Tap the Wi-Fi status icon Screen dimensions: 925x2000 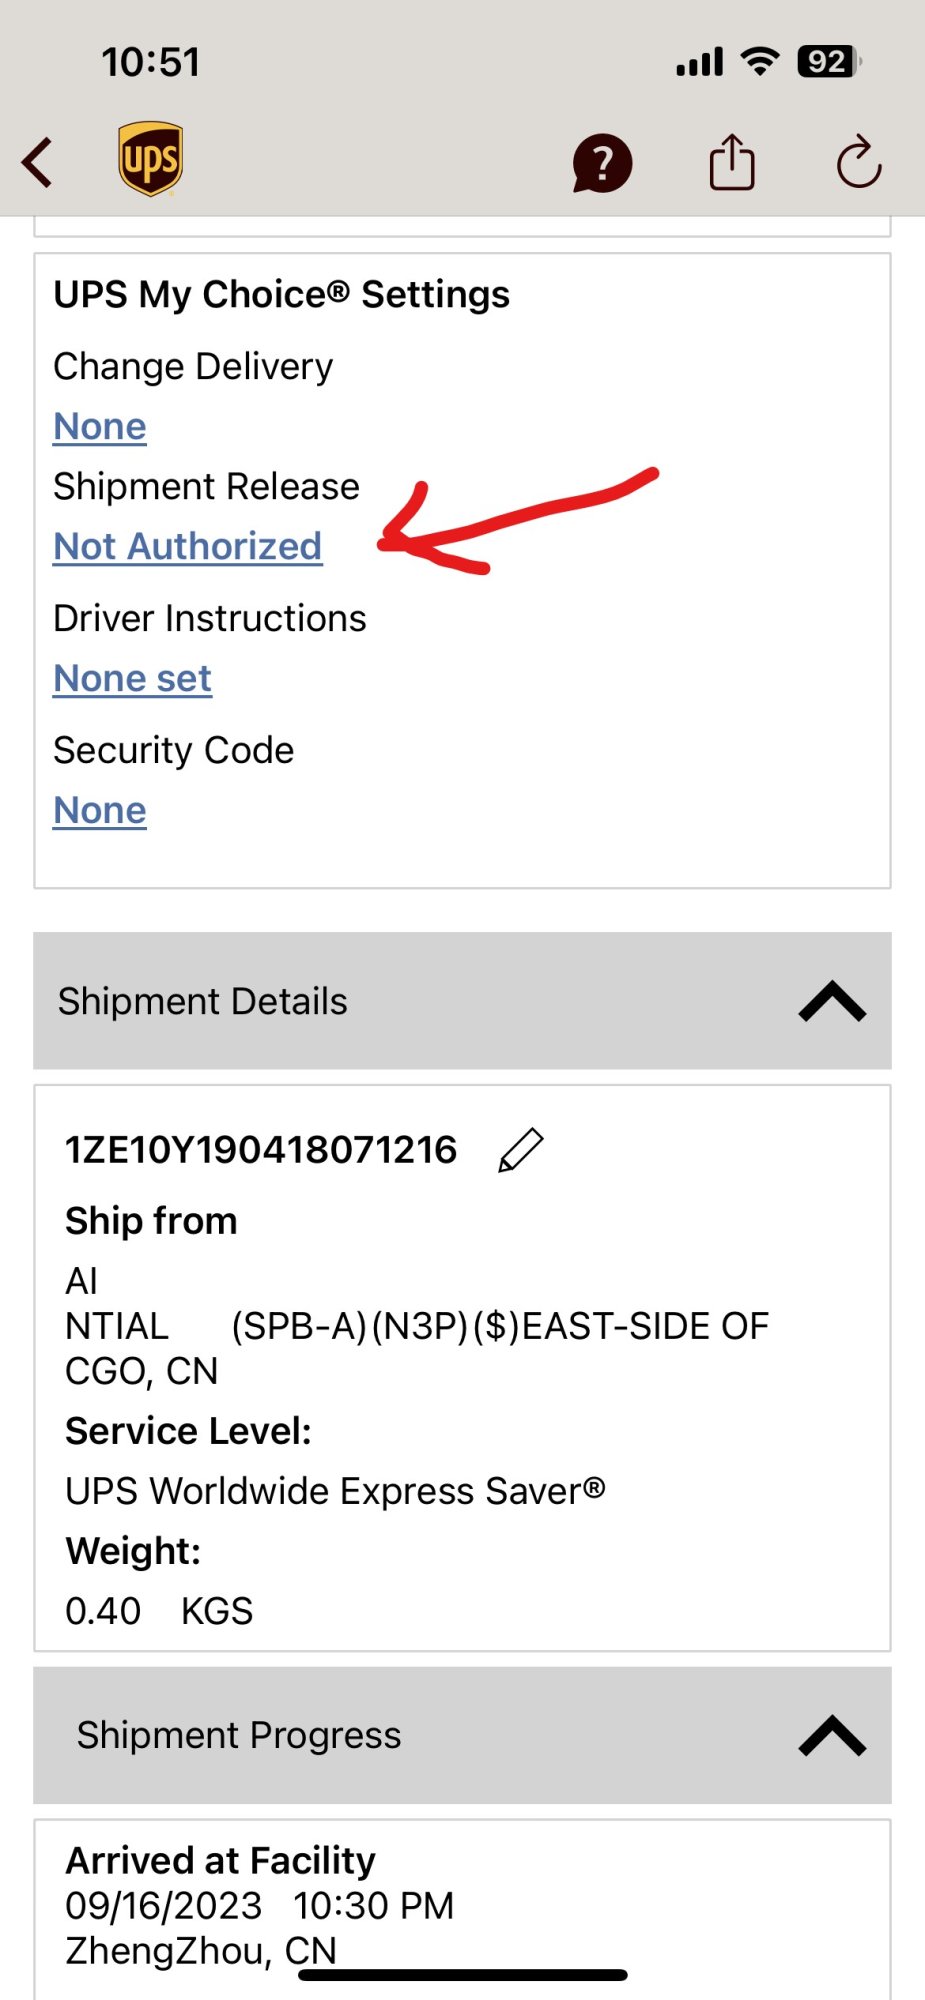[760, 62]
